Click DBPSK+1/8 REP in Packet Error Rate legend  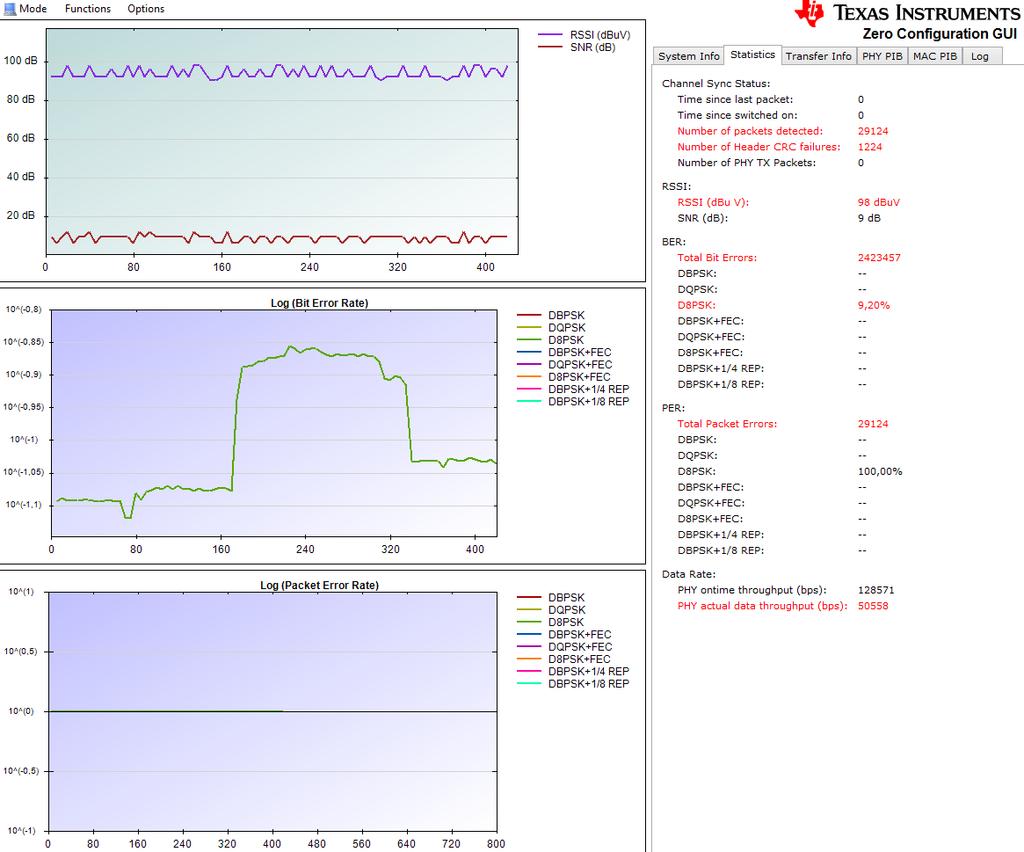(x=573, y=684)
